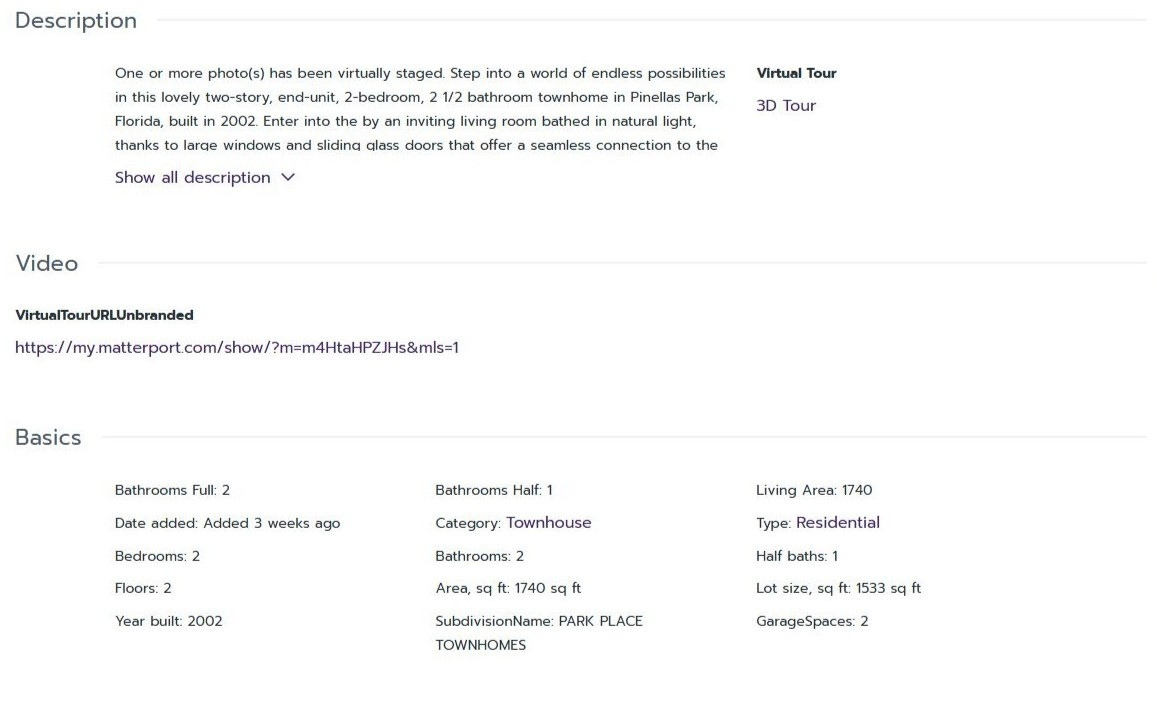Click the Residential type link
This screenshot has width=1157, height=703.
pyautogui.click(x=837, y=523)
